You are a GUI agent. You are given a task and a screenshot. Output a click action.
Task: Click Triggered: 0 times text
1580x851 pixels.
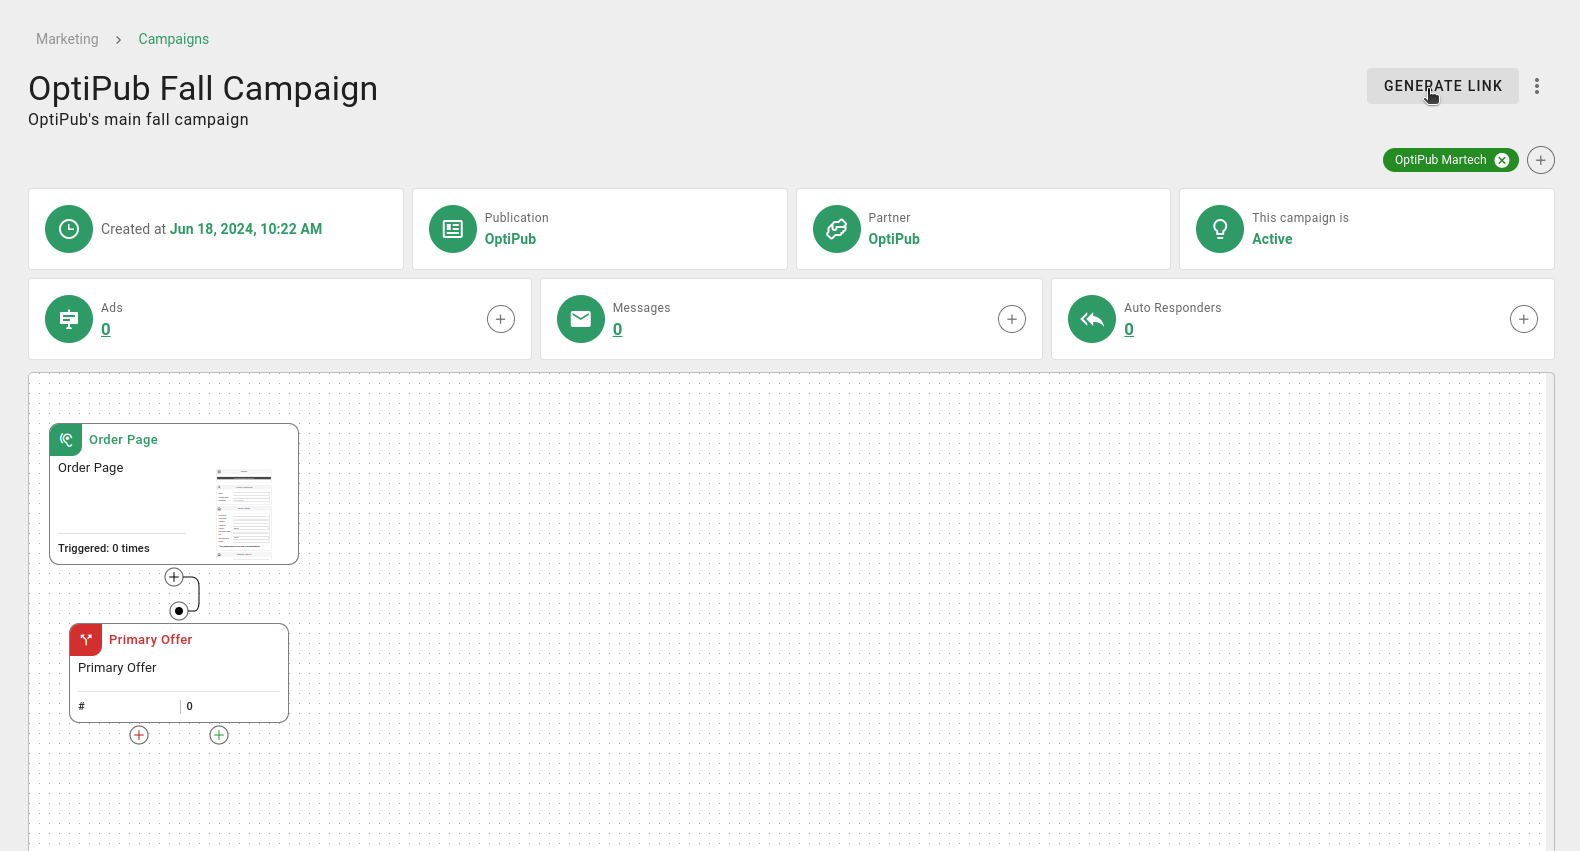click(104, 548)
